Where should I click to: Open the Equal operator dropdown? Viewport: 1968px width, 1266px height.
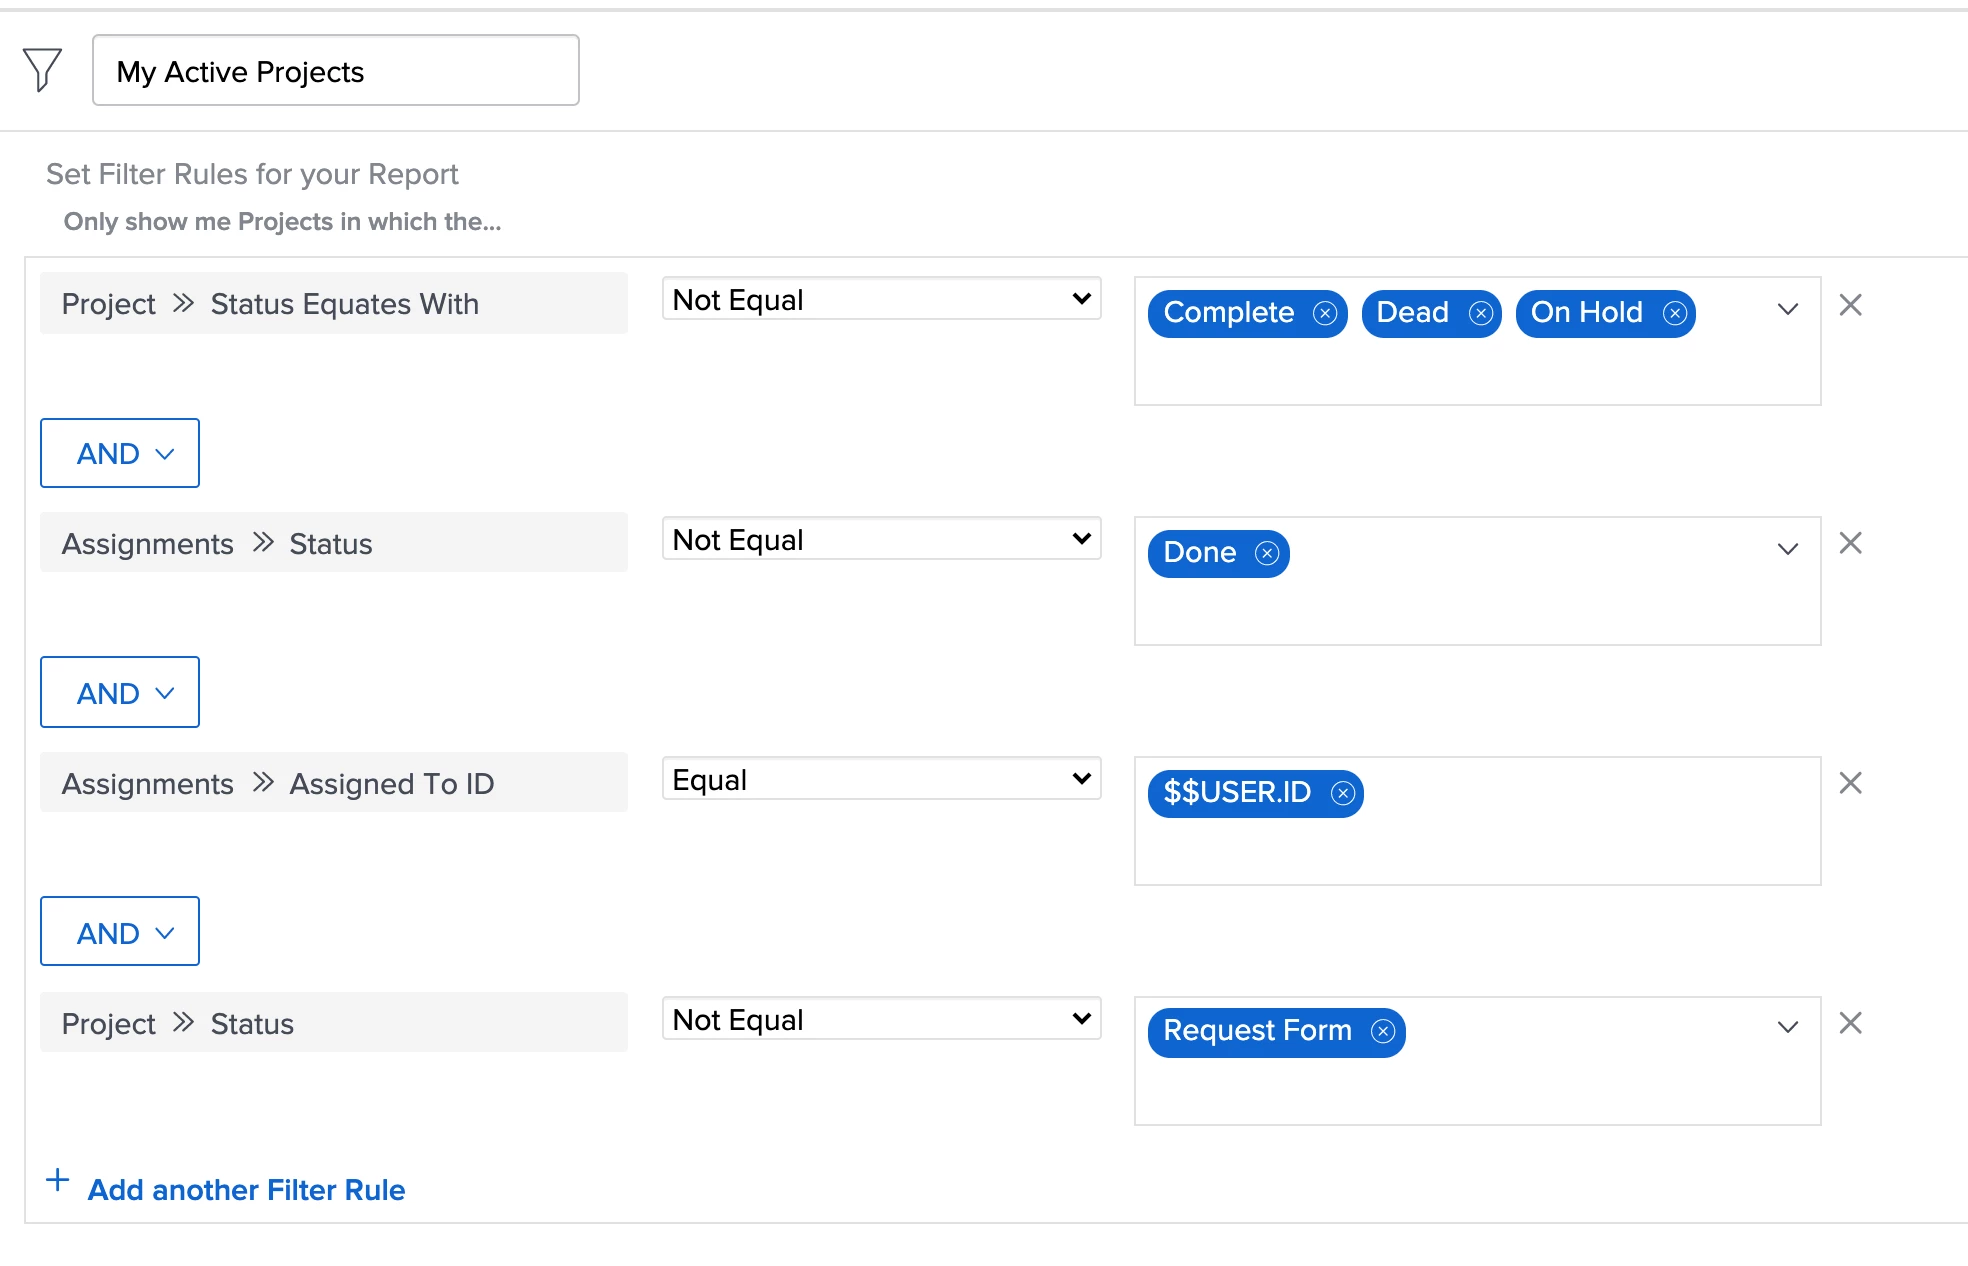pos(881,779)
